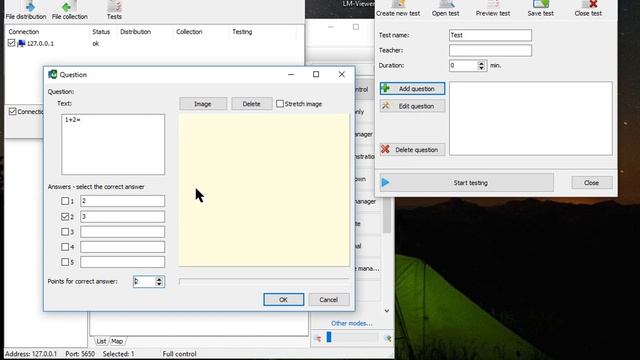640x360 pixels.
Task: Open File distribution in main toolbar
Action: (26, 10)
